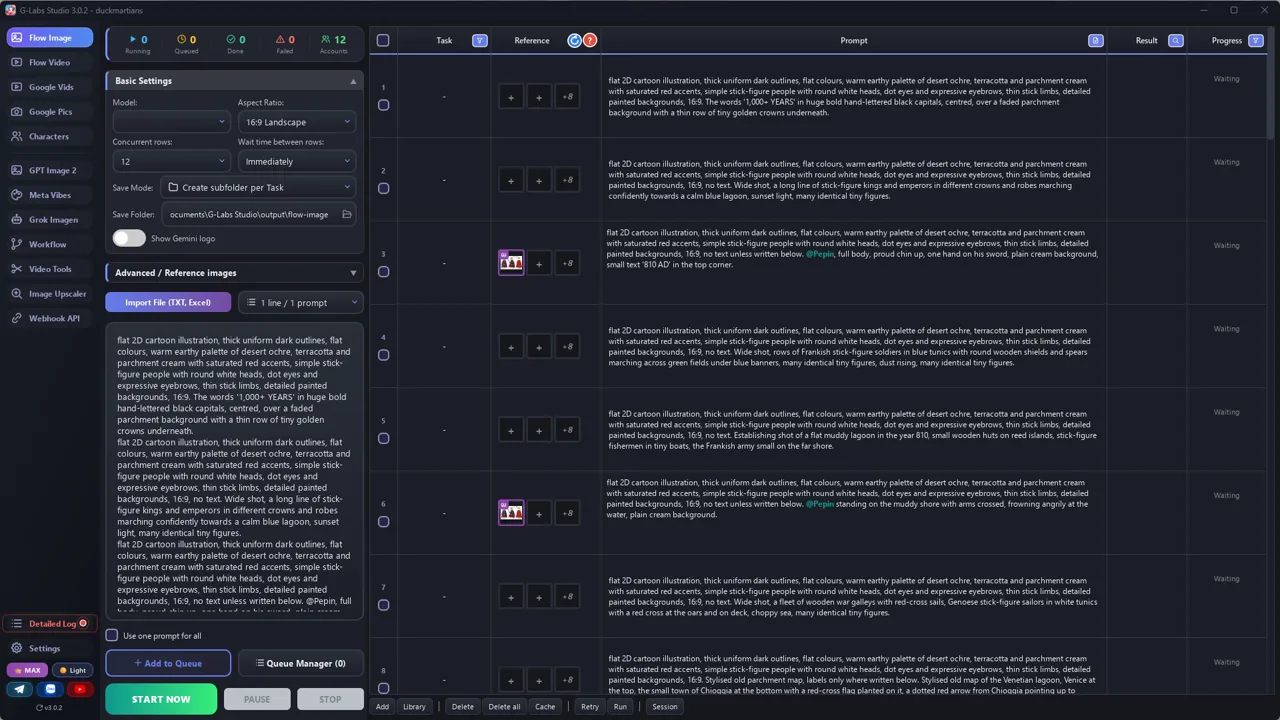The width and height of the screenshot is (1280, 720).
Task: Activate the MAX plan badge
Action: click(x=27, y=670)
